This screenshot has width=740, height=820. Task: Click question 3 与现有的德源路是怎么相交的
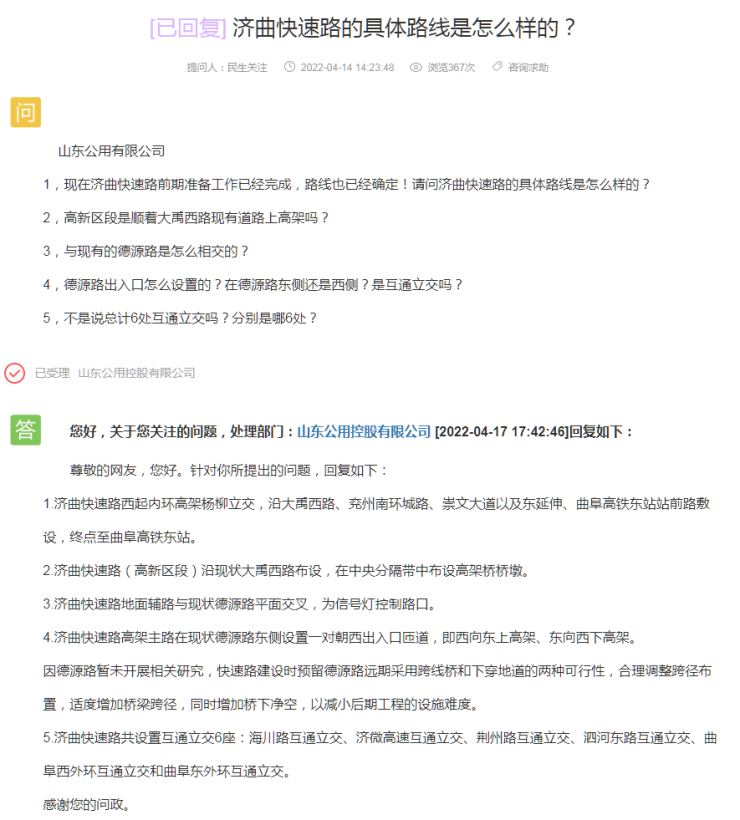click(x=145, y=252)
